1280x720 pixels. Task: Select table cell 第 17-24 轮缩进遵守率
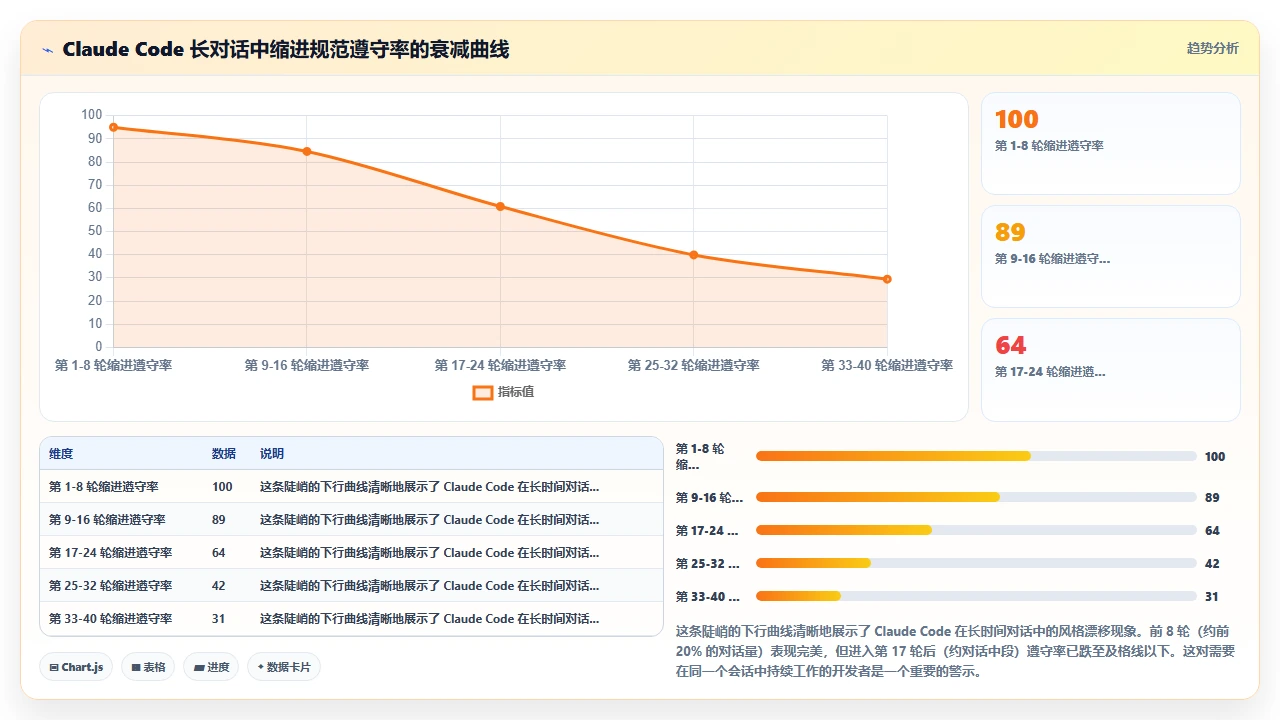(111, 553)
